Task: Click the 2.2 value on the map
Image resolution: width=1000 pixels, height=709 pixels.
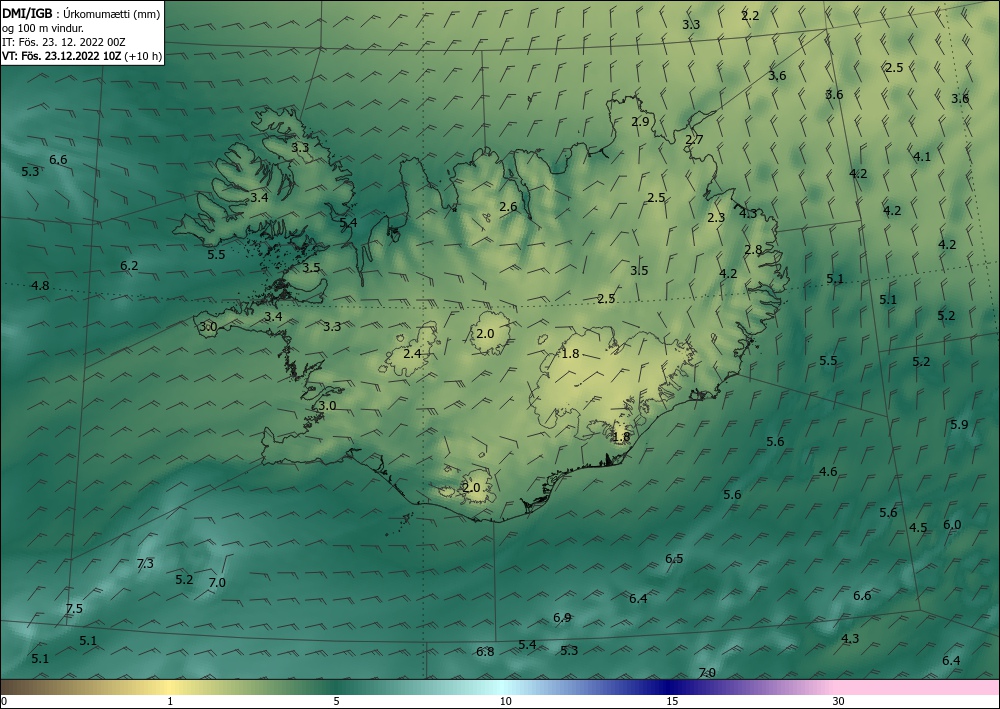Action: pyautogui.click(x=750, y=16)
